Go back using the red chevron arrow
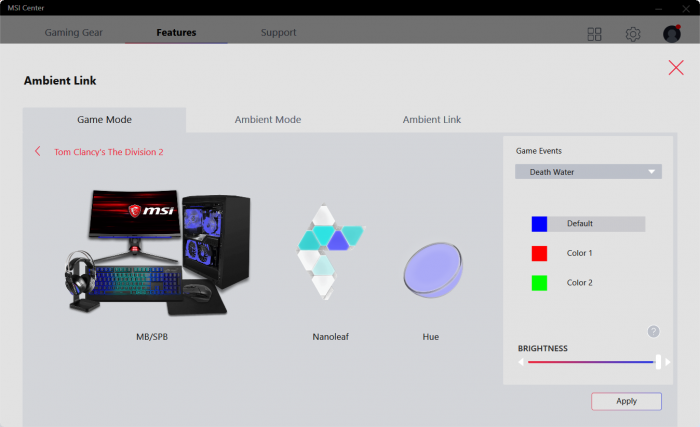The width and height of the screenshot is (700, 427). pyautogui.click(x=38, y=151)
